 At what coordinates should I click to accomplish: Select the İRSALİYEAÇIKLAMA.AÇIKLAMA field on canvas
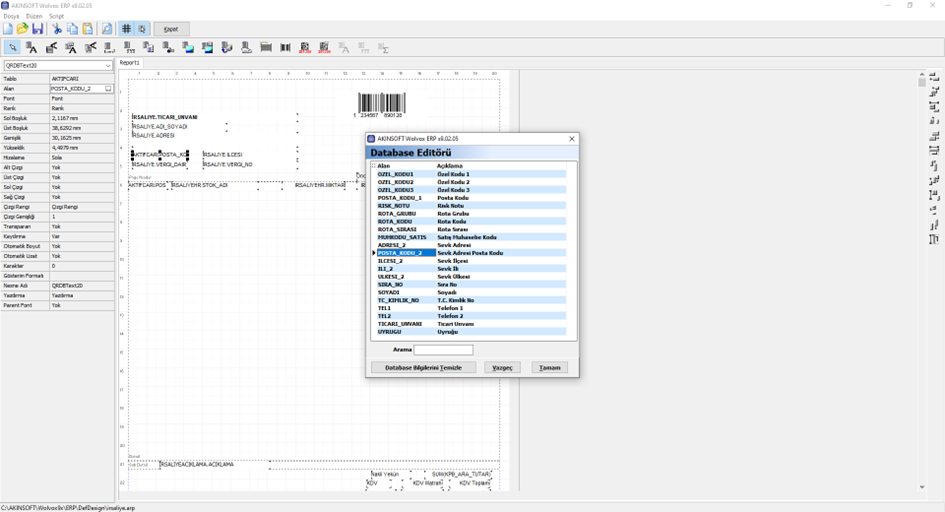coord(196,464)
